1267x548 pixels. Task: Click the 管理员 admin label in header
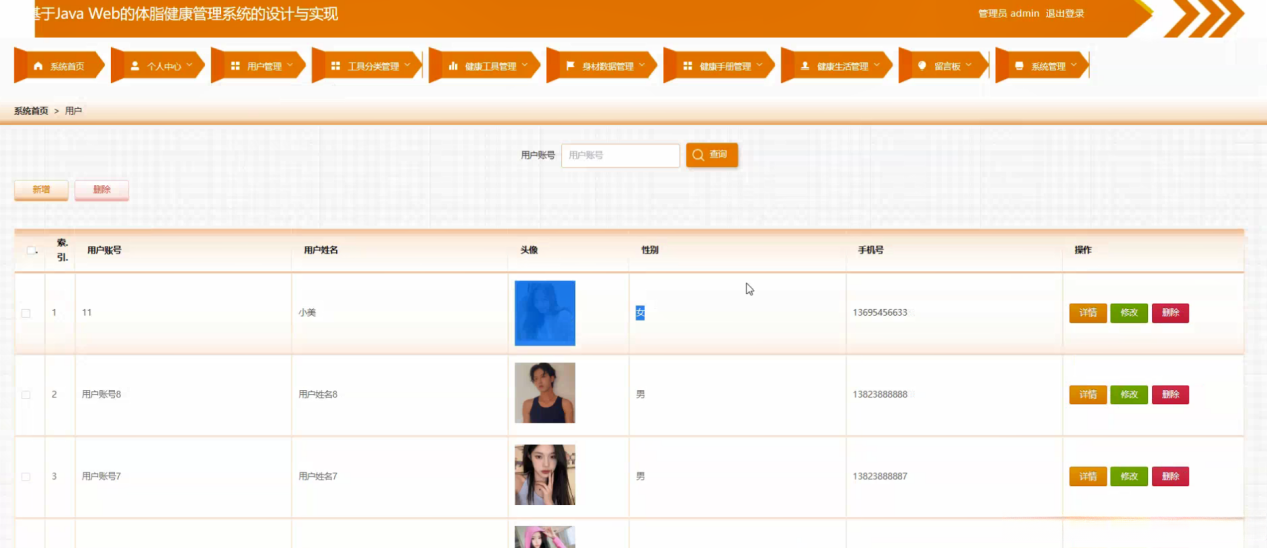pyautogui.click(x=1009, y=14)
